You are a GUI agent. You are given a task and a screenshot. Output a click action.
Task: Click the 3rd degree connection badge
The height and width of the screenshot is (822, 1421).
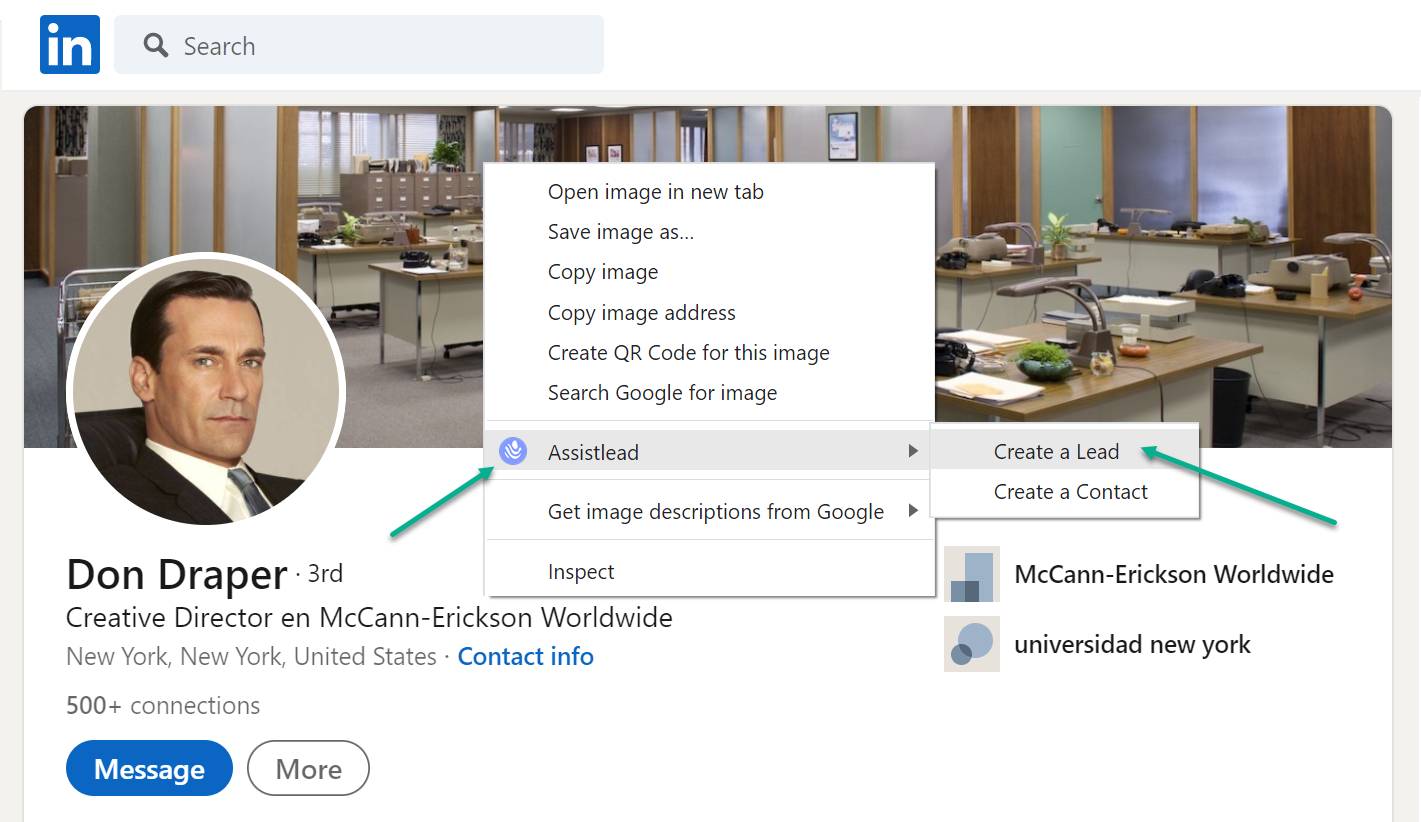(325, 574)
